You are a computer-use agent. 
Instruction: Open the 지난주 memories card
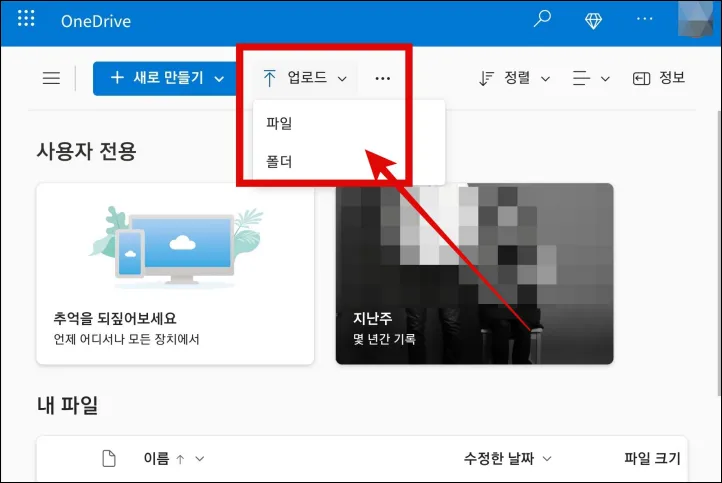click(x=474, y=274)
